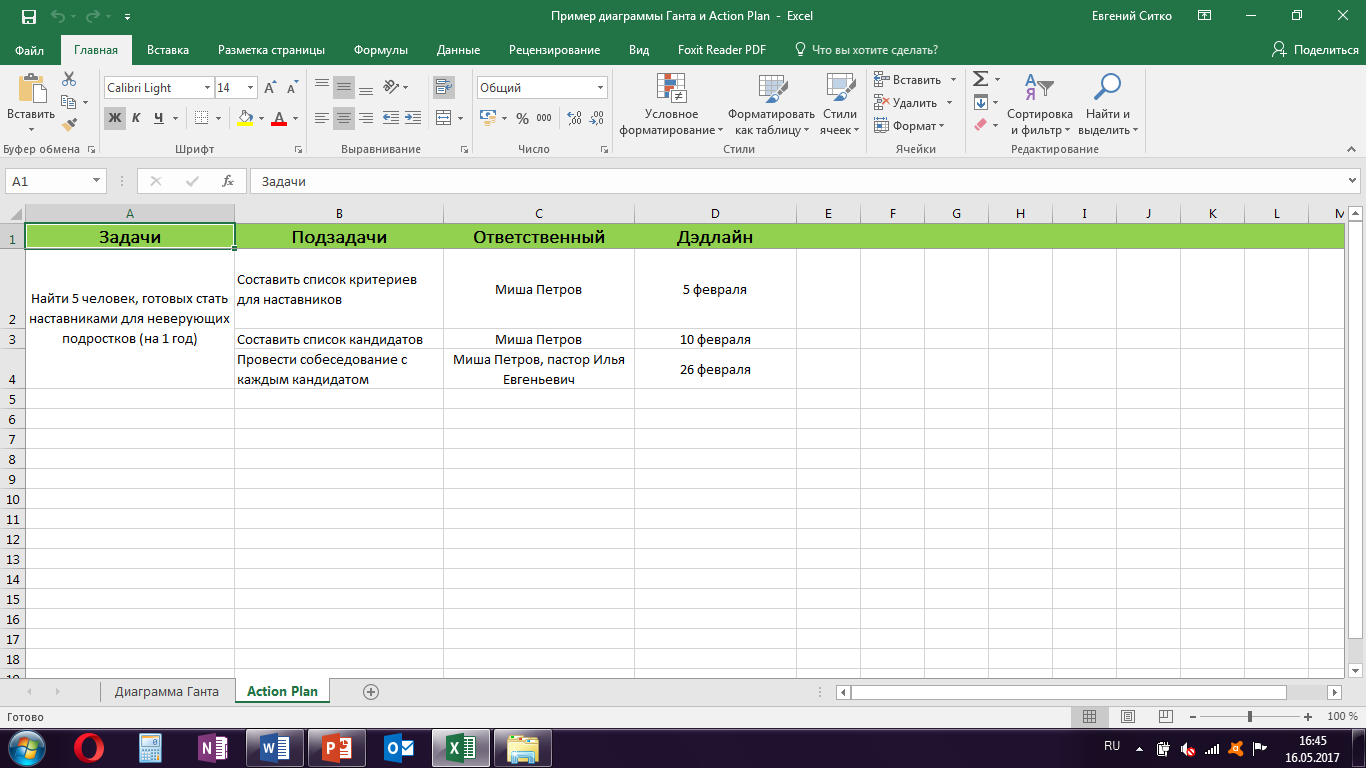Click the Cut scissors icon
Screen dimensions: 1366x768
click(x=69, y=79)
